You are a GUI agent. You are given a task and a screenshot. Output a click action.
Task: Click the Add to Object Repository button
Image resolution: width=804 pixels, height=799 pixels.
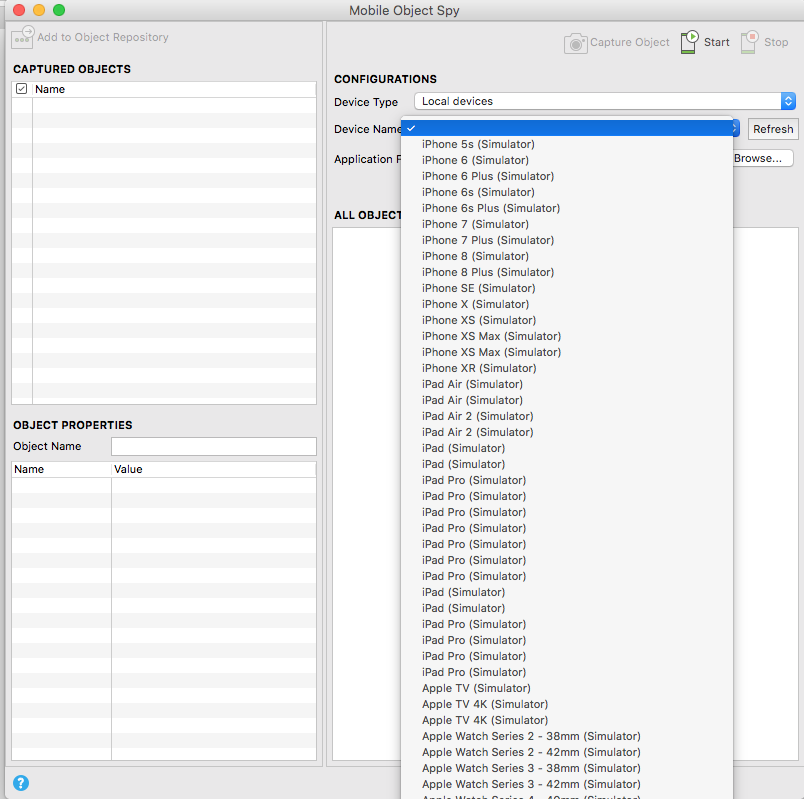[x=90, y=37]
